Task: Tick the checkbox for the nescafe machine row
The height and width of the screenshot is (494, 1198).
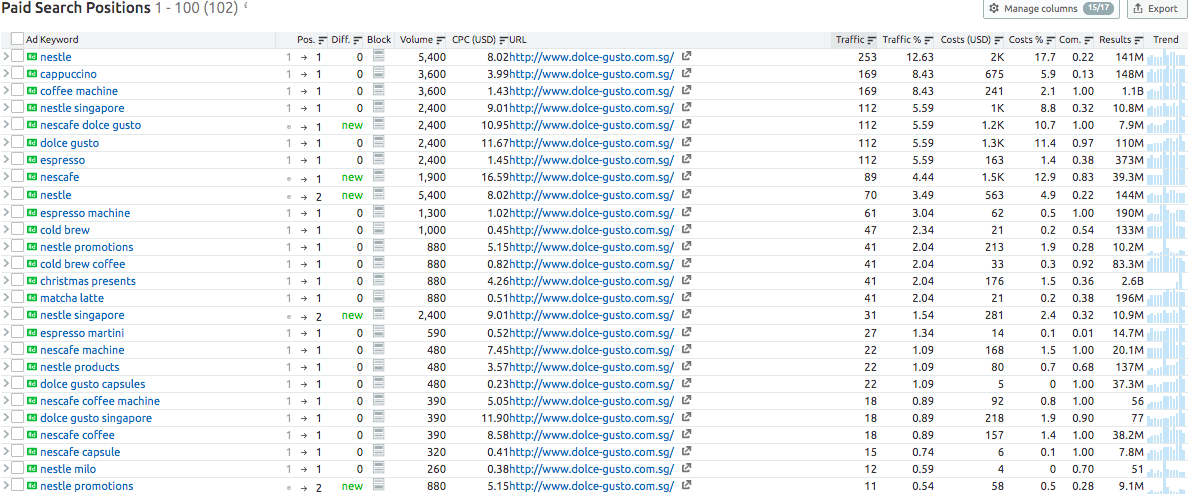Action: pyautogui.click(x=18, y=350)
